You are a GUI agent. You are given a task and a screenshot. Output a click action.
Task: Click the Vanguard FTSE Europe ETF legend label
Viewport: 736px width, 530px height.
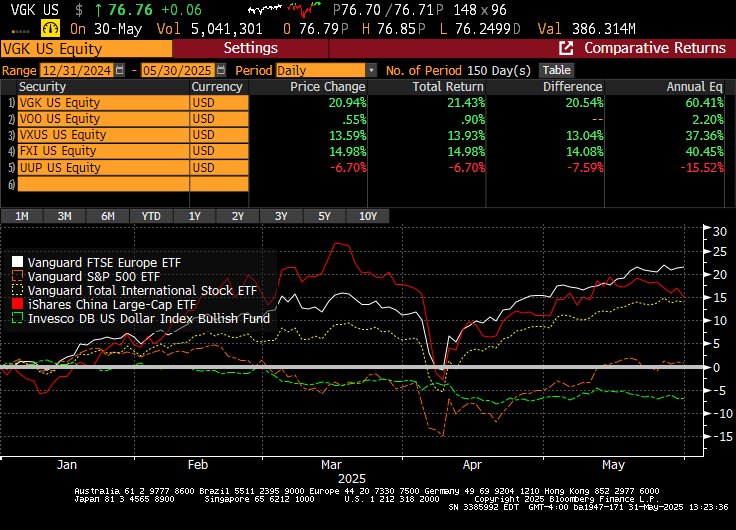click(104, 262)
